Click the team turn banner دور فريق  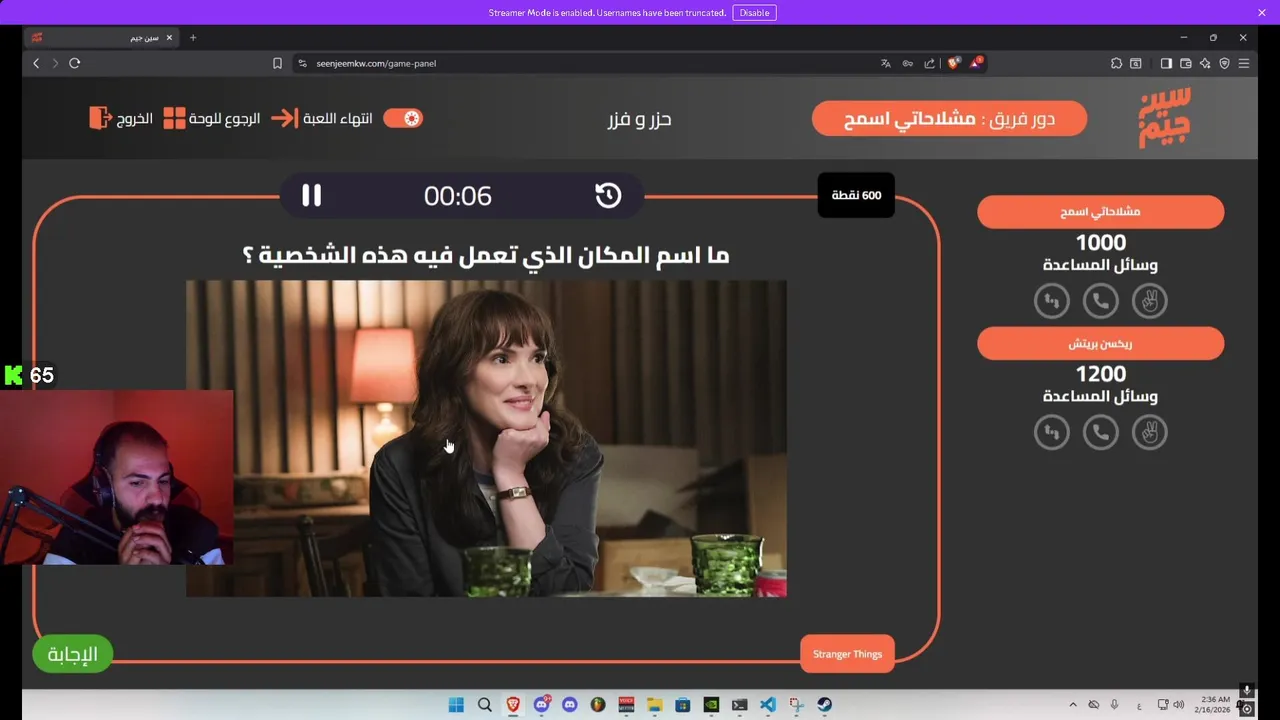coord(949,118)
